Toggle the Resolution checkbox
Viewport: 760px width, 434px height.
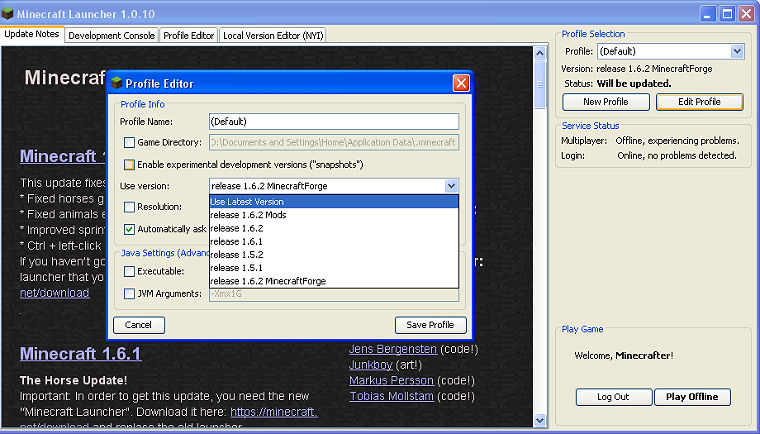point(129,207)
